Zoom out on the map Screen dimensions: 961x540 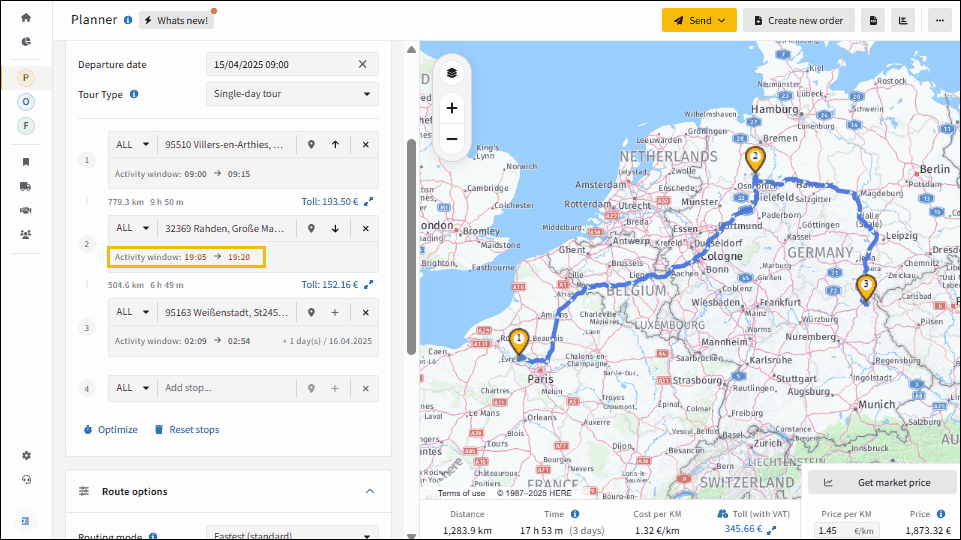coord(452,139)
